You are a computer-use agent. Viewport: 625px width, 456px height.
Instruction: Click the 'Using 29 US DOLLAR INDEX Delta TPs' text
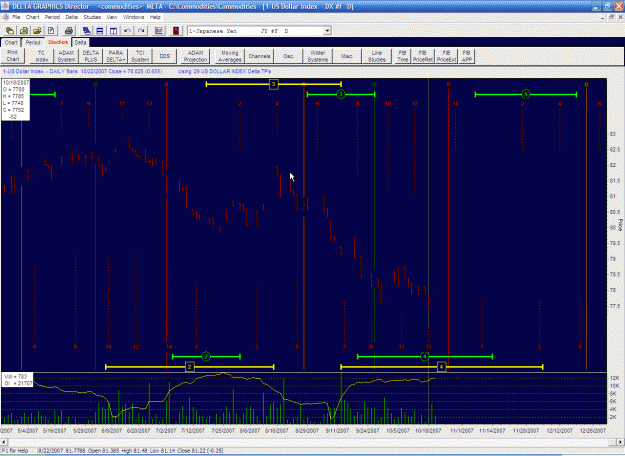[x=224, y=71]
